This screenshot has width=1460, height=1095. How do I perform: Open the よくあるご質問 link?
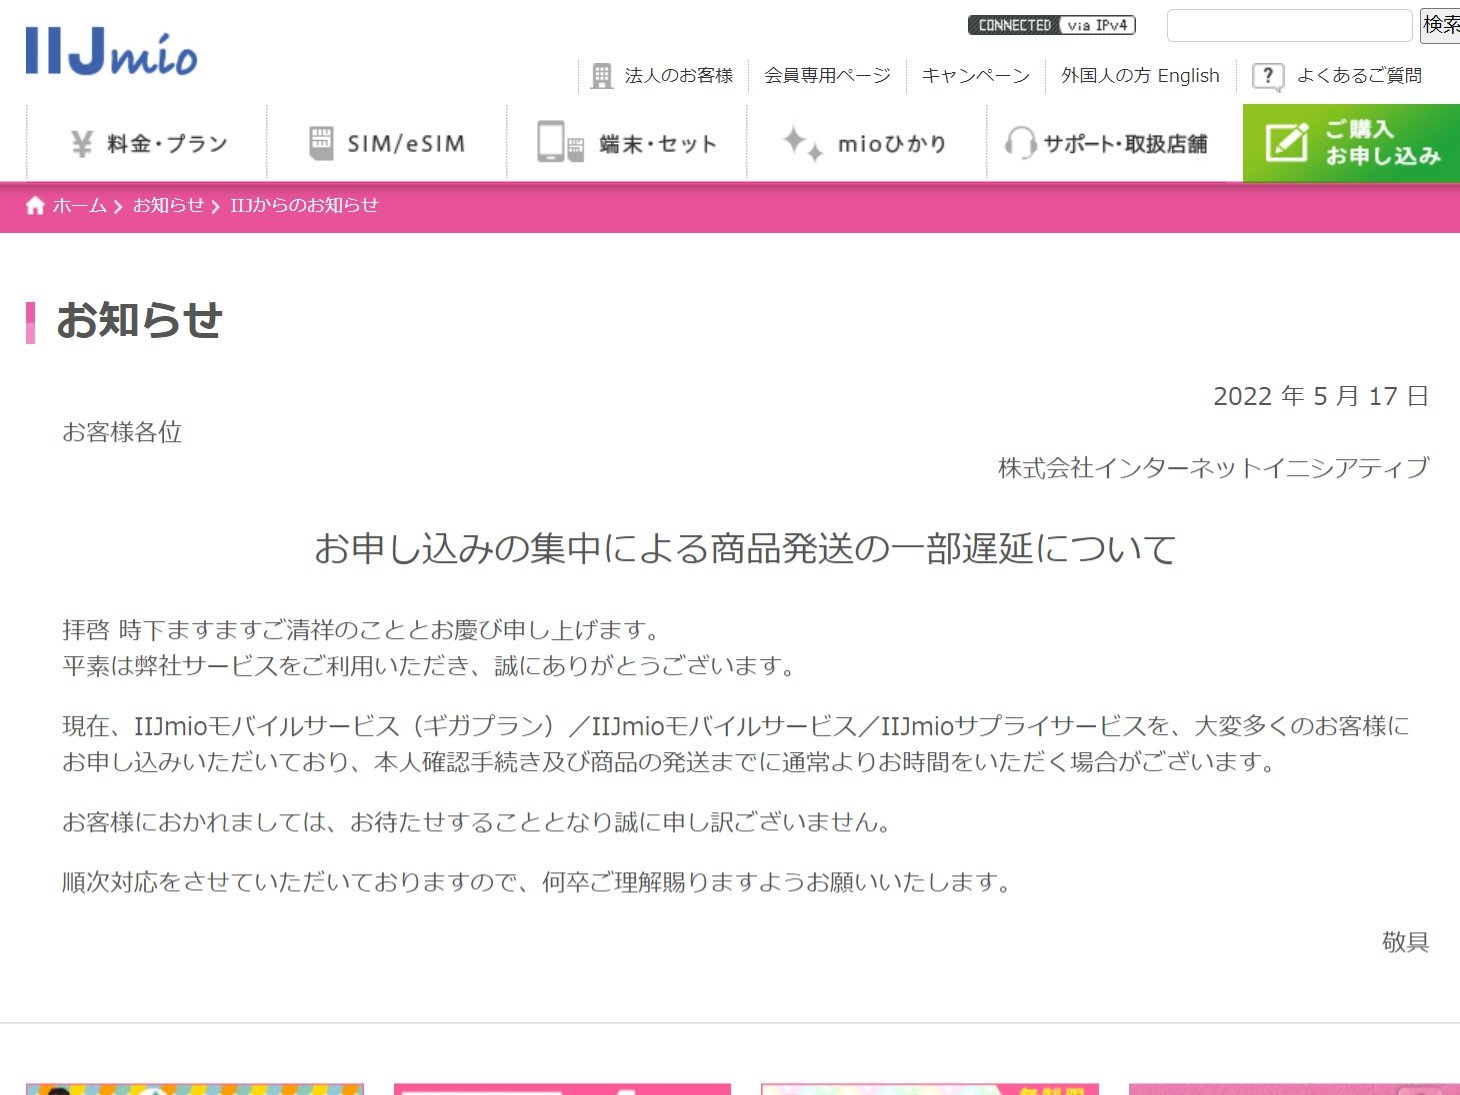(x=1359, y=76)
